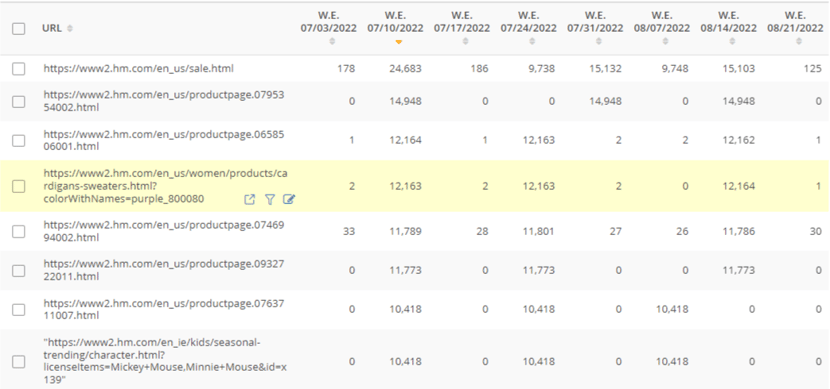Open productpage.0658506001.html URL
830x389 pixels.
tap(164, 140)
